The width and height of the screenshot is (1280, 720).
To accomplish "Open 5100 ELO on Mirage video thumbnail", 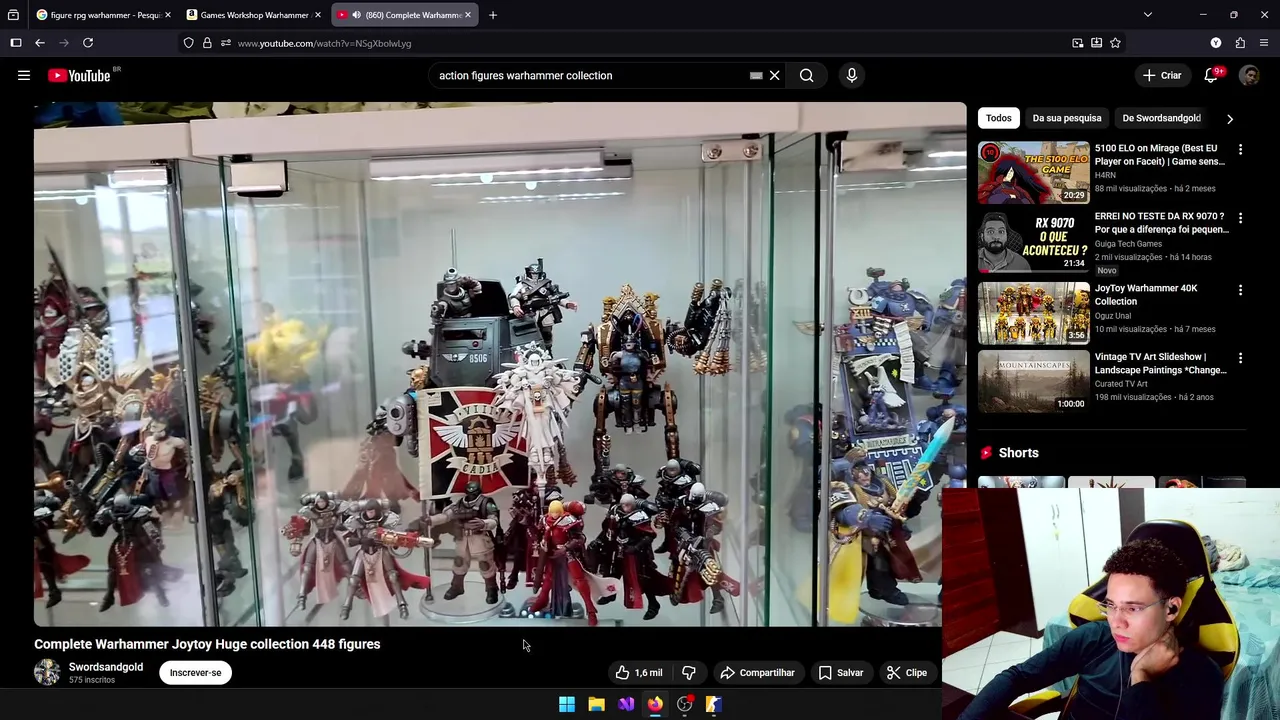I will click(x=1033, y=172).
